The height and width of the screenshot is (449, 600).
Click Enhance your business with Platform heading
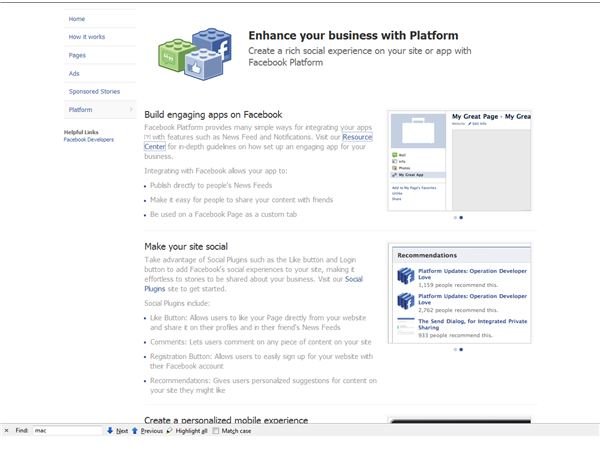pyautogui.click(x=353, y=36)
